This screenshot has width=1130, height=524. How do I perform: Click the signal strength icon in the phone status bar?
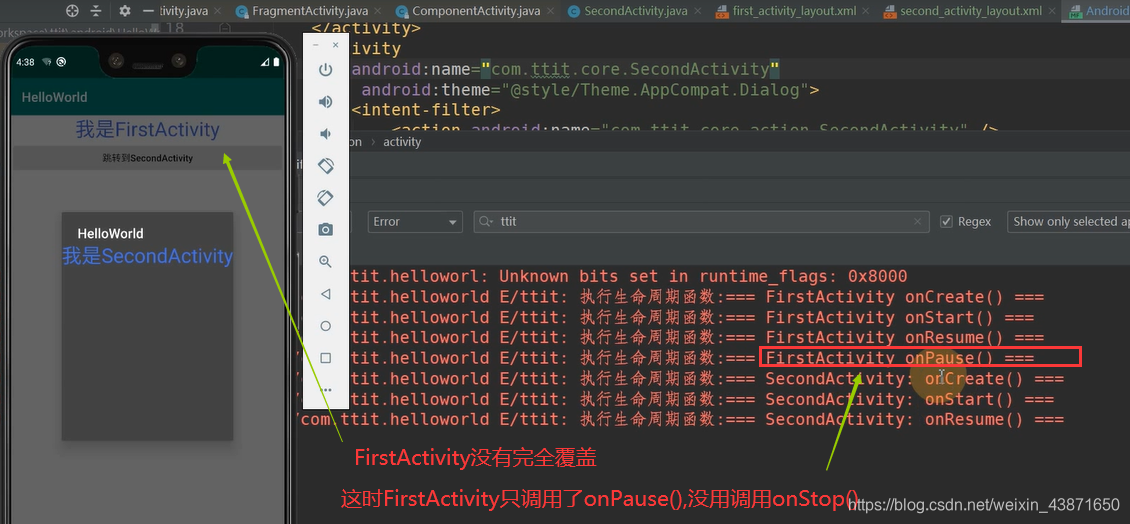tap(264, 62)
